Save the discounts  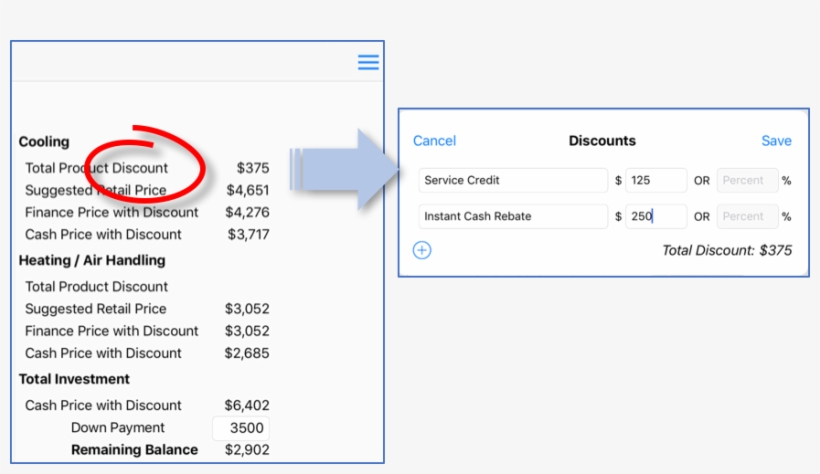click(775, 141)
